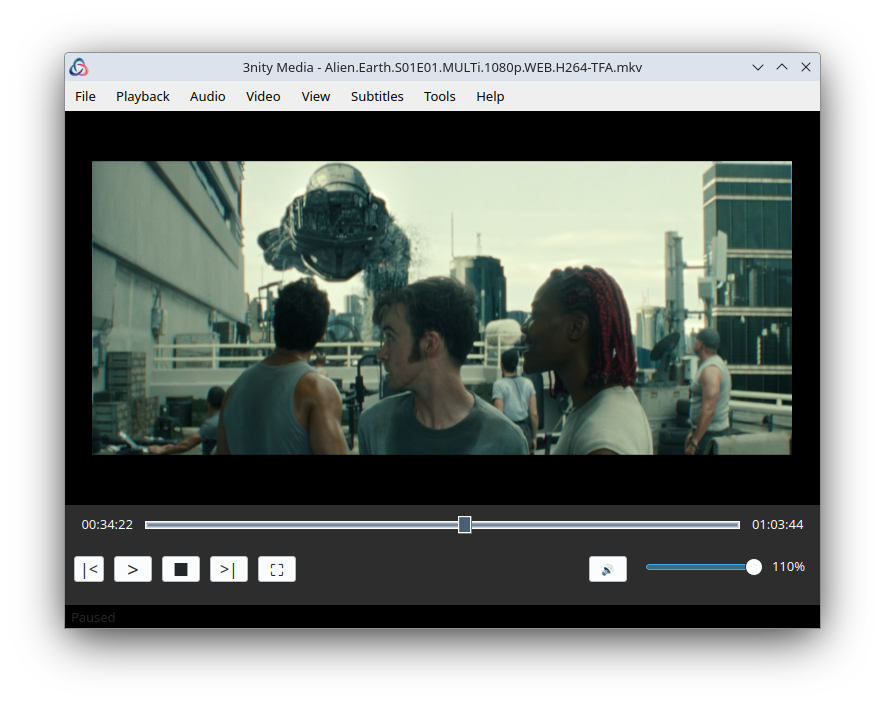Open the View menu

point(316,97)
